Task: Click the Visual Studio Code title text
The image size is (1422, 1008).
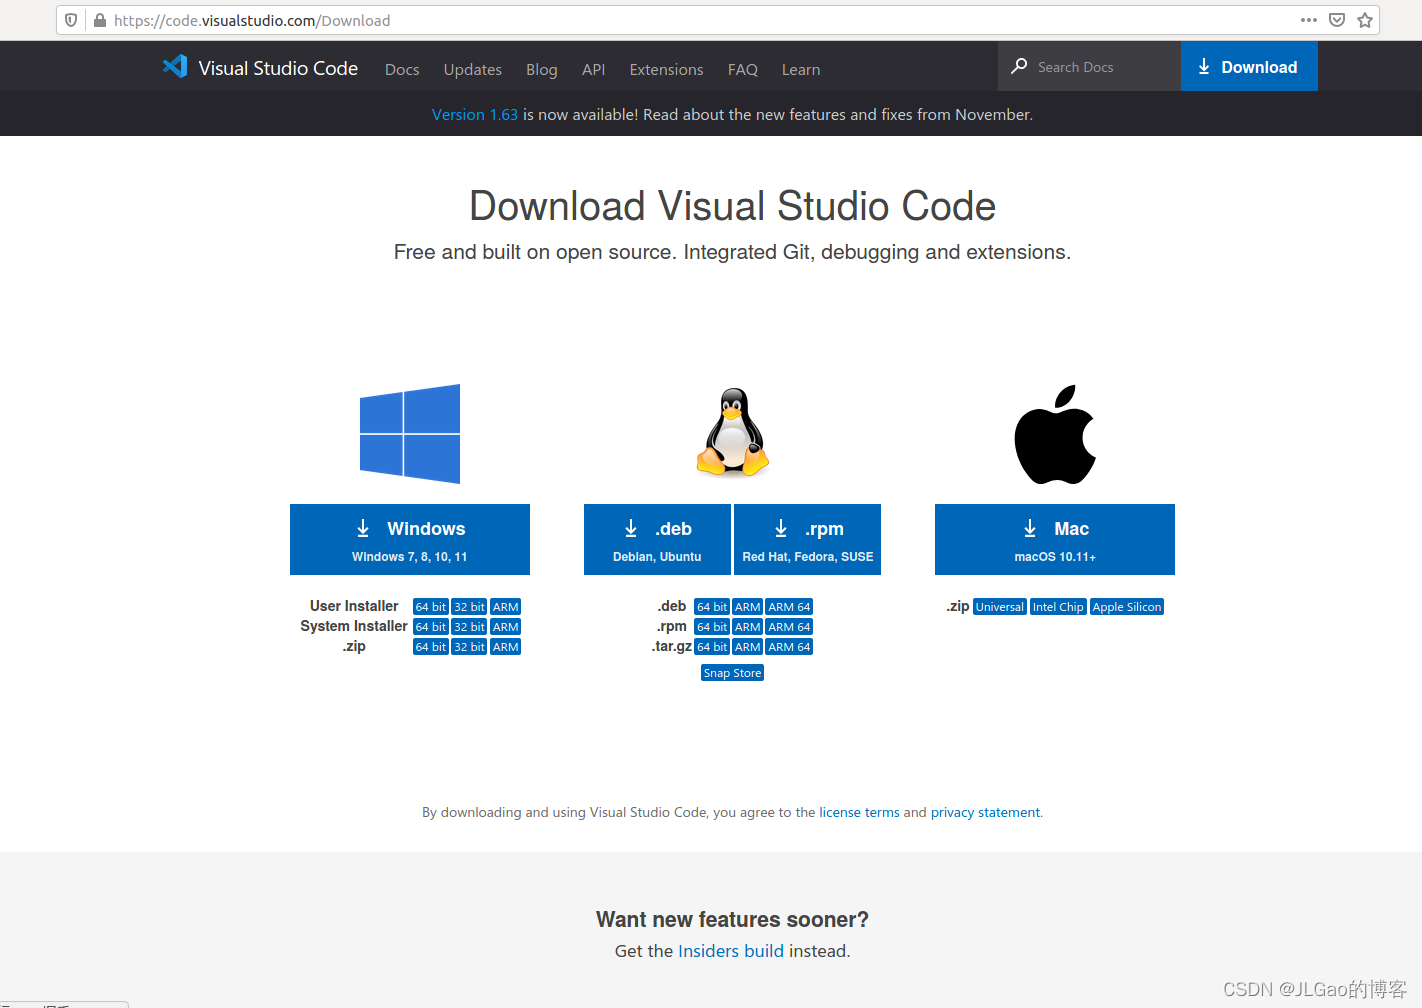Action: pyautogui.click(x=278, y=68)
